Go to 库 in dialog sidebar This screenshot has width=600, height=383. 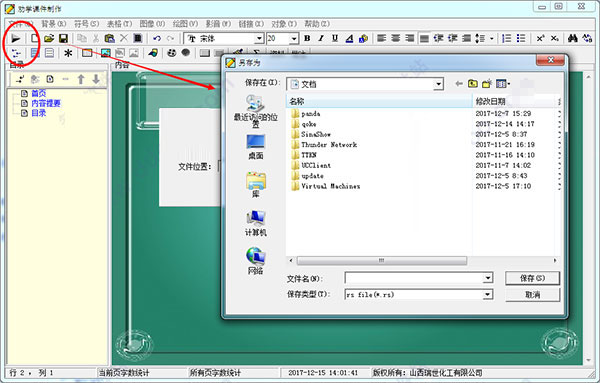[x=256, y=185]
